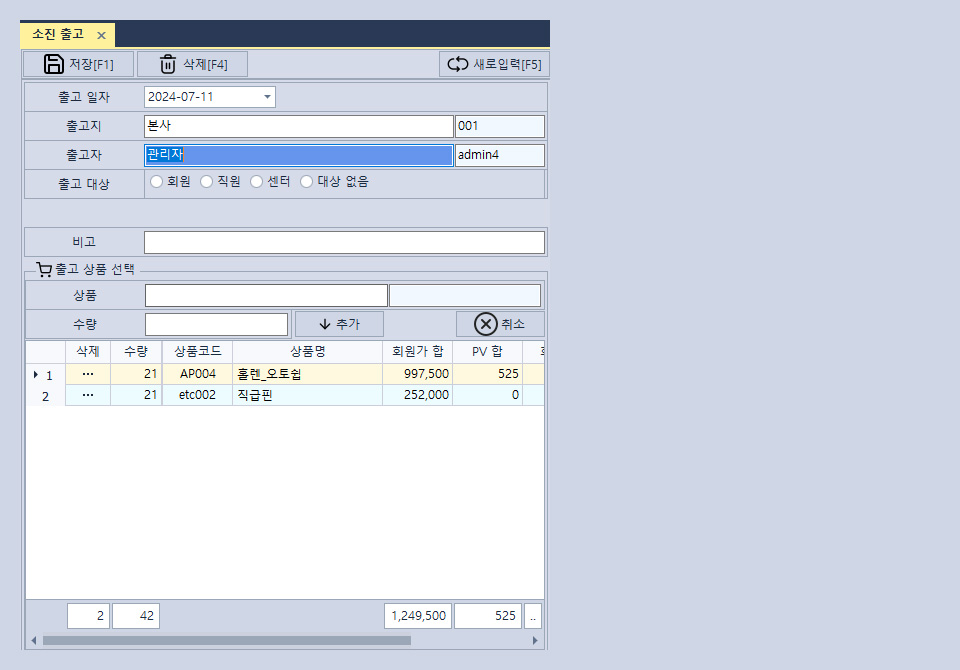Choose the 대상 없음 radio option
The width and height of the screenshot is (960, 670).
point(307,182)
